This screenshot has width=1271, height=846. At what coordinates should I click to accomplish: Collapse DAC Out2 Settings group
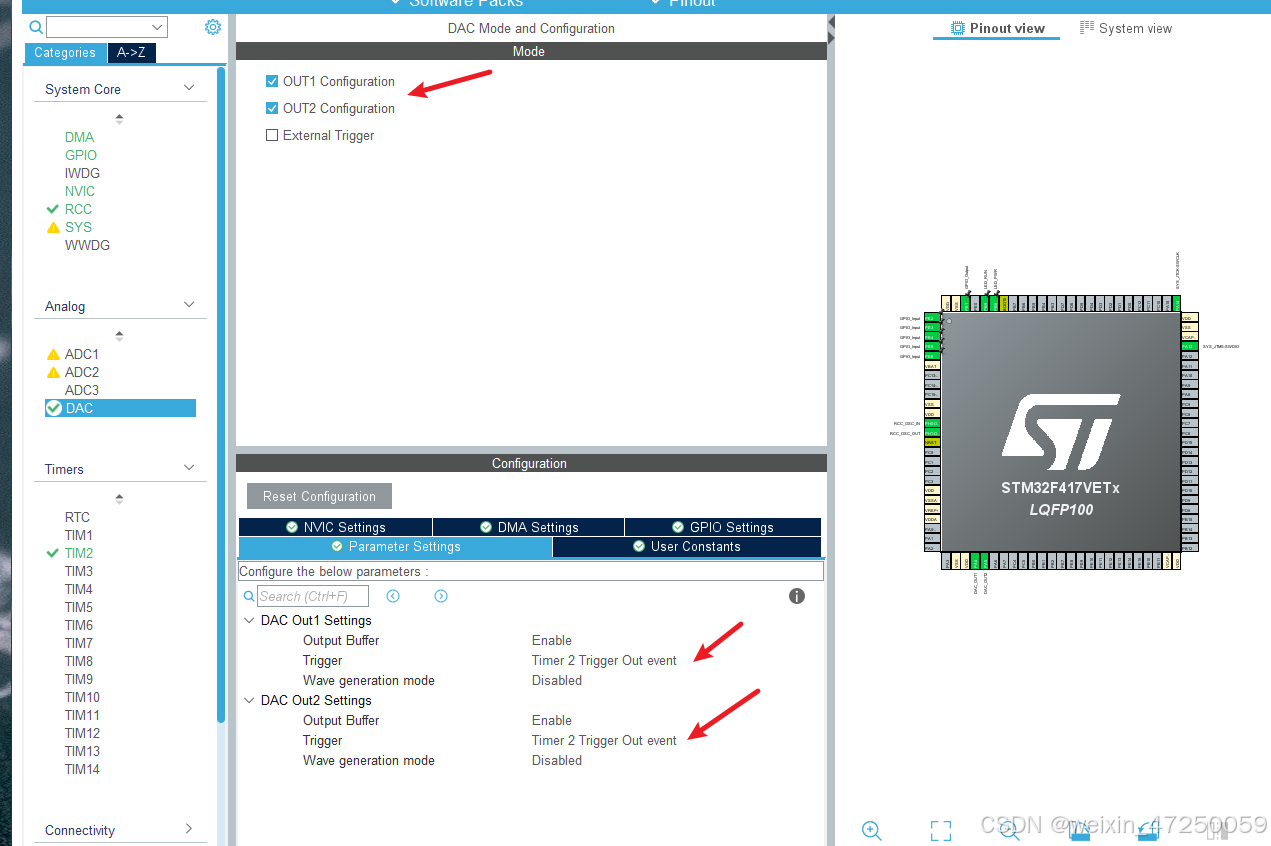(249, 700)
